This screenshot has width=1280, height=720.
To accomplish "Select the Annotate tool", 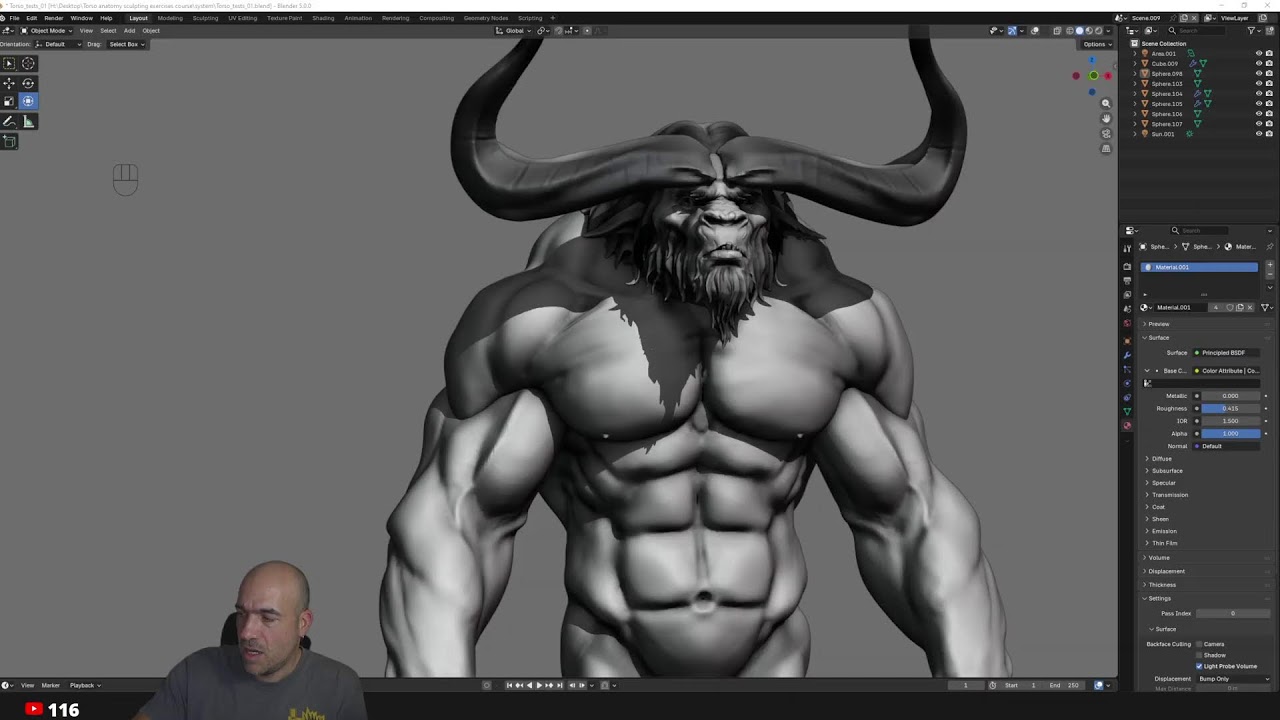I will pos(9,121).
